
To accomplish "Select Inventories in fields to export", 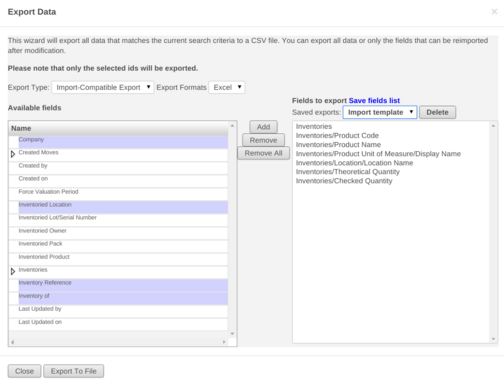I will 314,126.
